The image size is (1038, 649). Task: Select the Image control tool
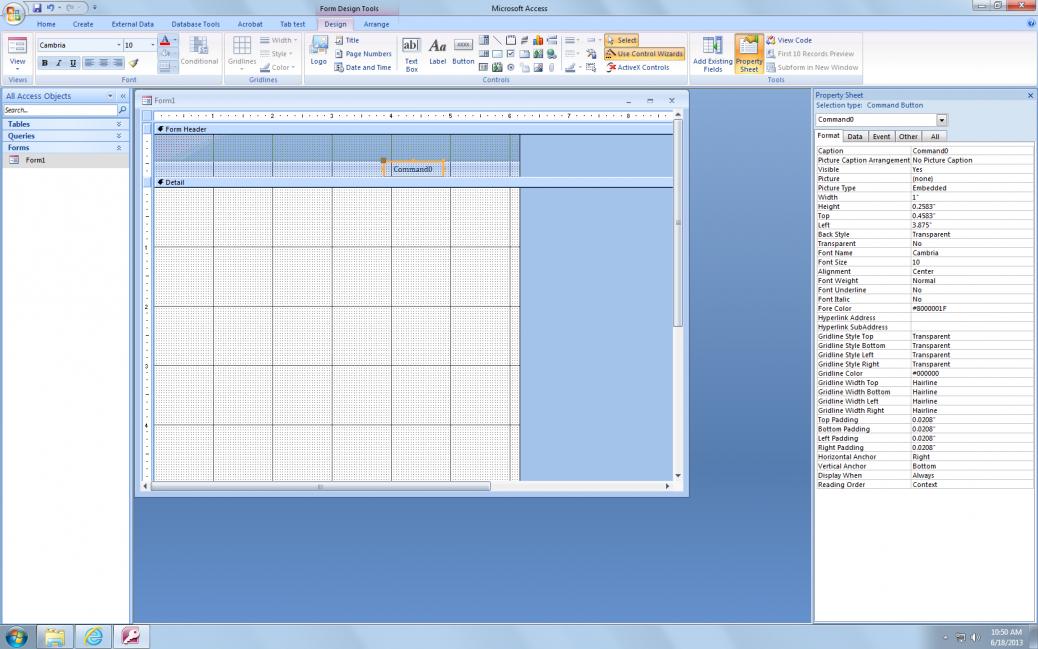[x=538, y=67]
